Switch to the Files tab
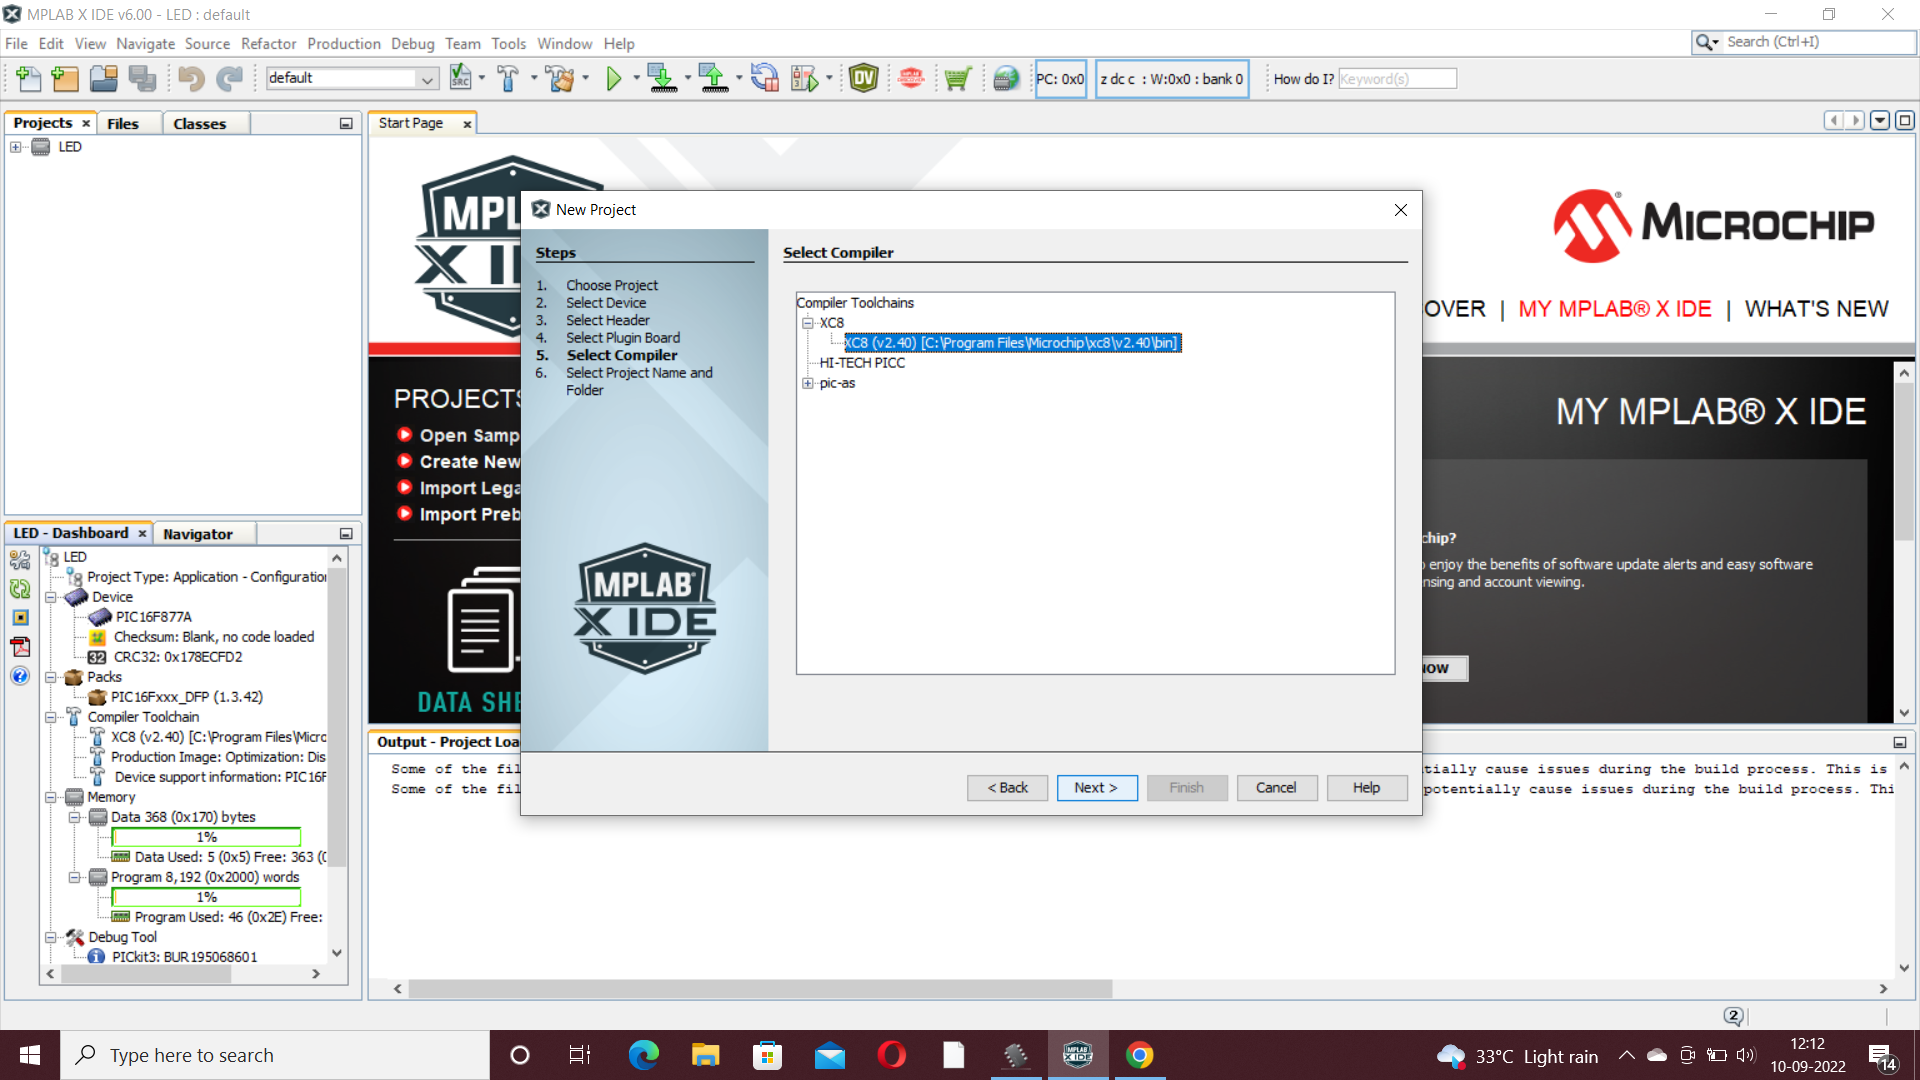This screenshot has height=1080, width=1920. tap(123, 123)
